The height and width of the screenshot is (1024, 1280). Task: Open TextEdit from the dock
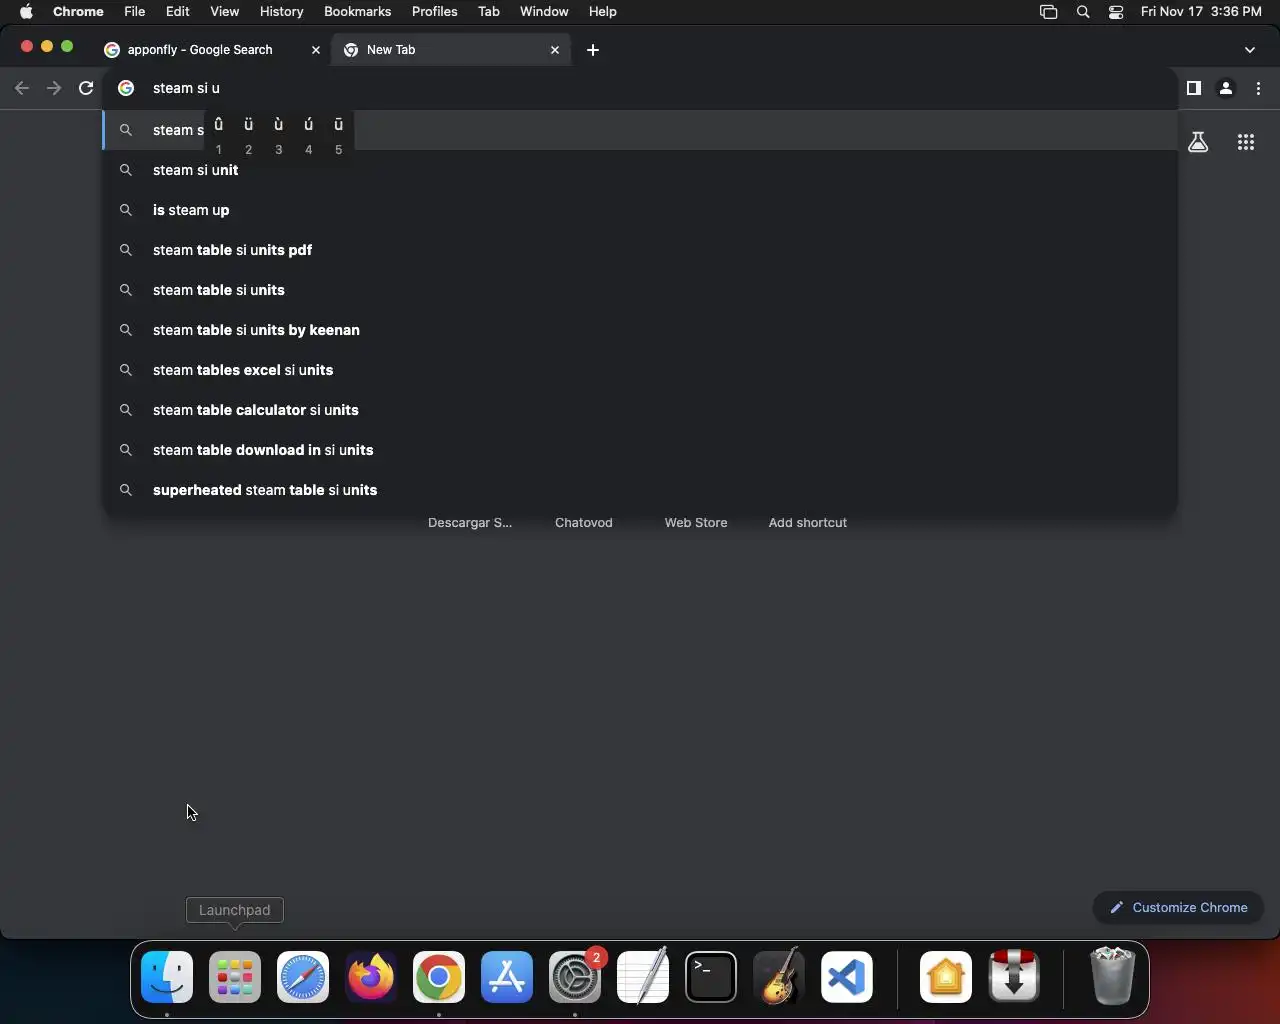click(643, 977)
